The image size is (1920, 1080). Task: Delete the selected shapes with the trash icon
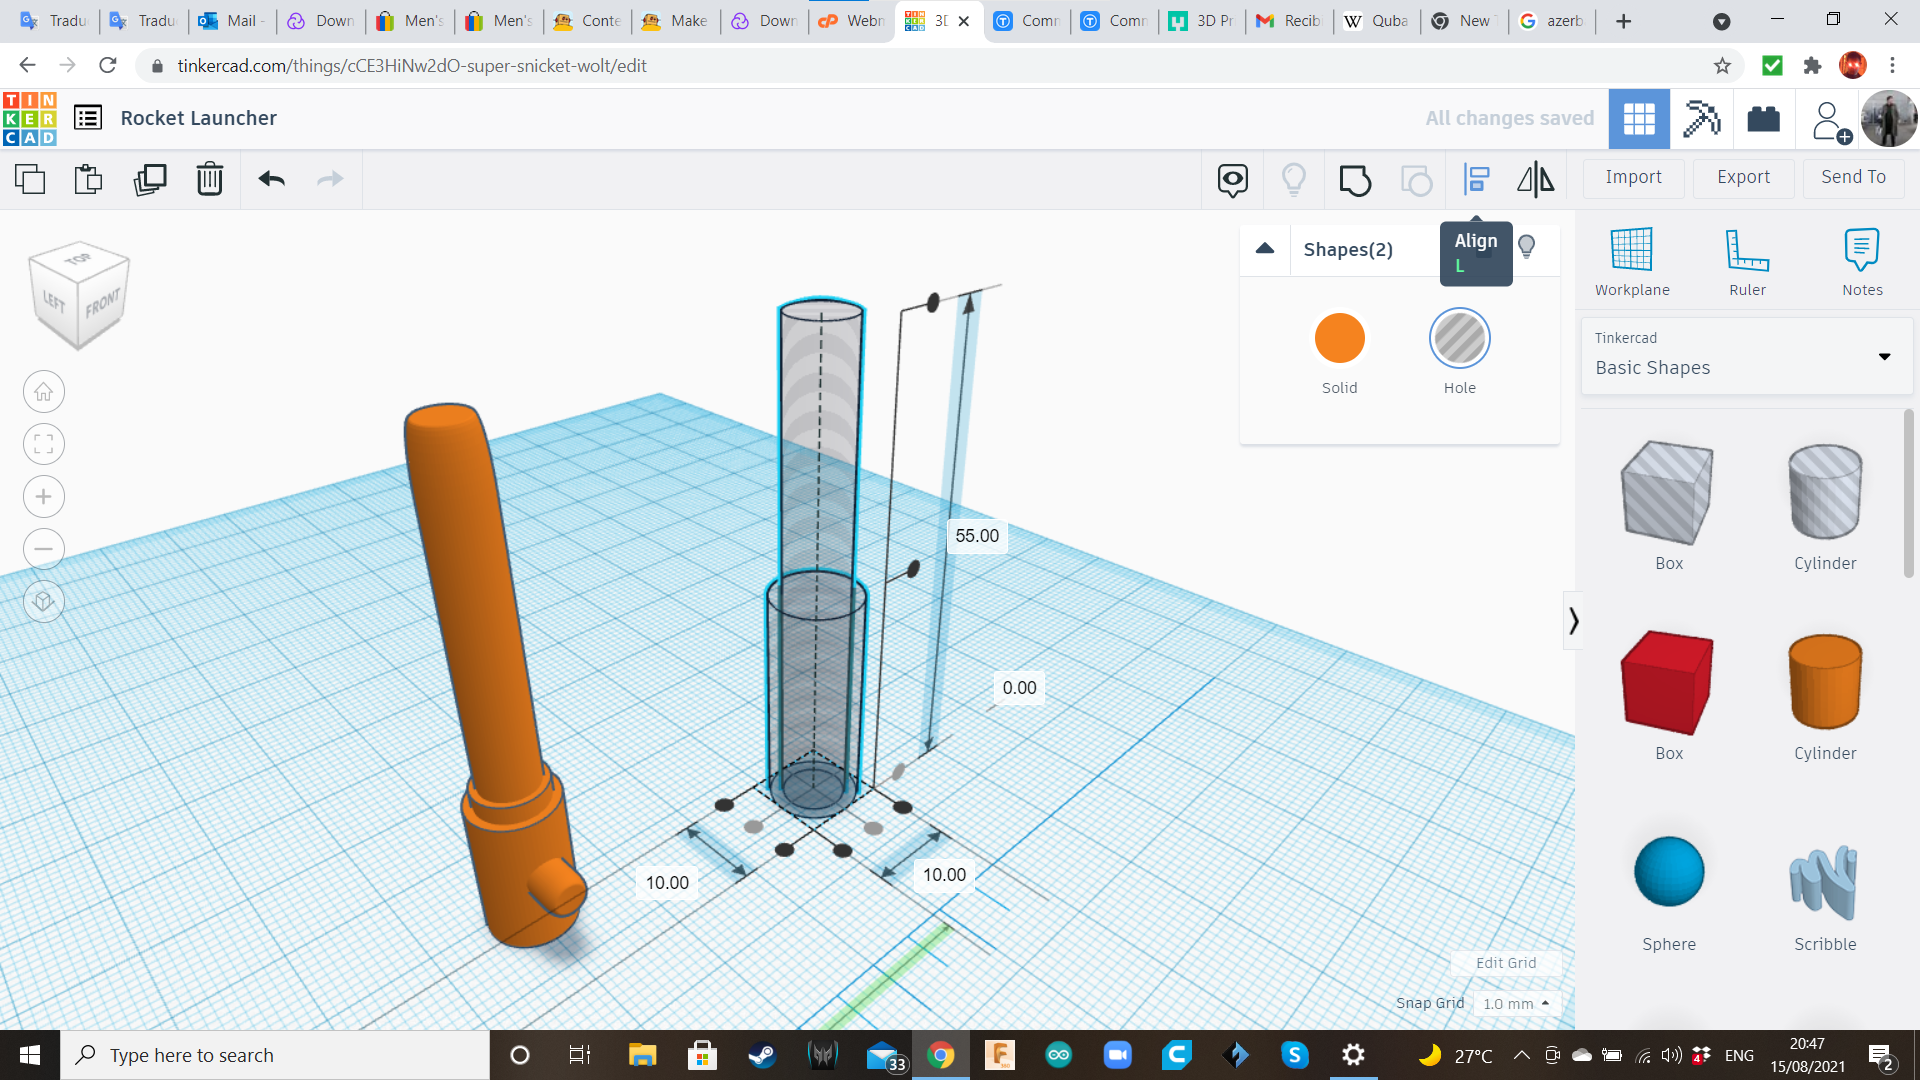209,179
